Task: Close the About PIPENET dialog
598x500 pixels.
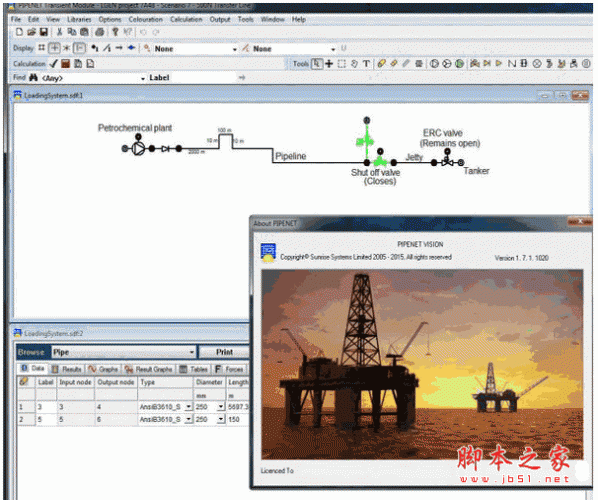Action: click(580, 221)
